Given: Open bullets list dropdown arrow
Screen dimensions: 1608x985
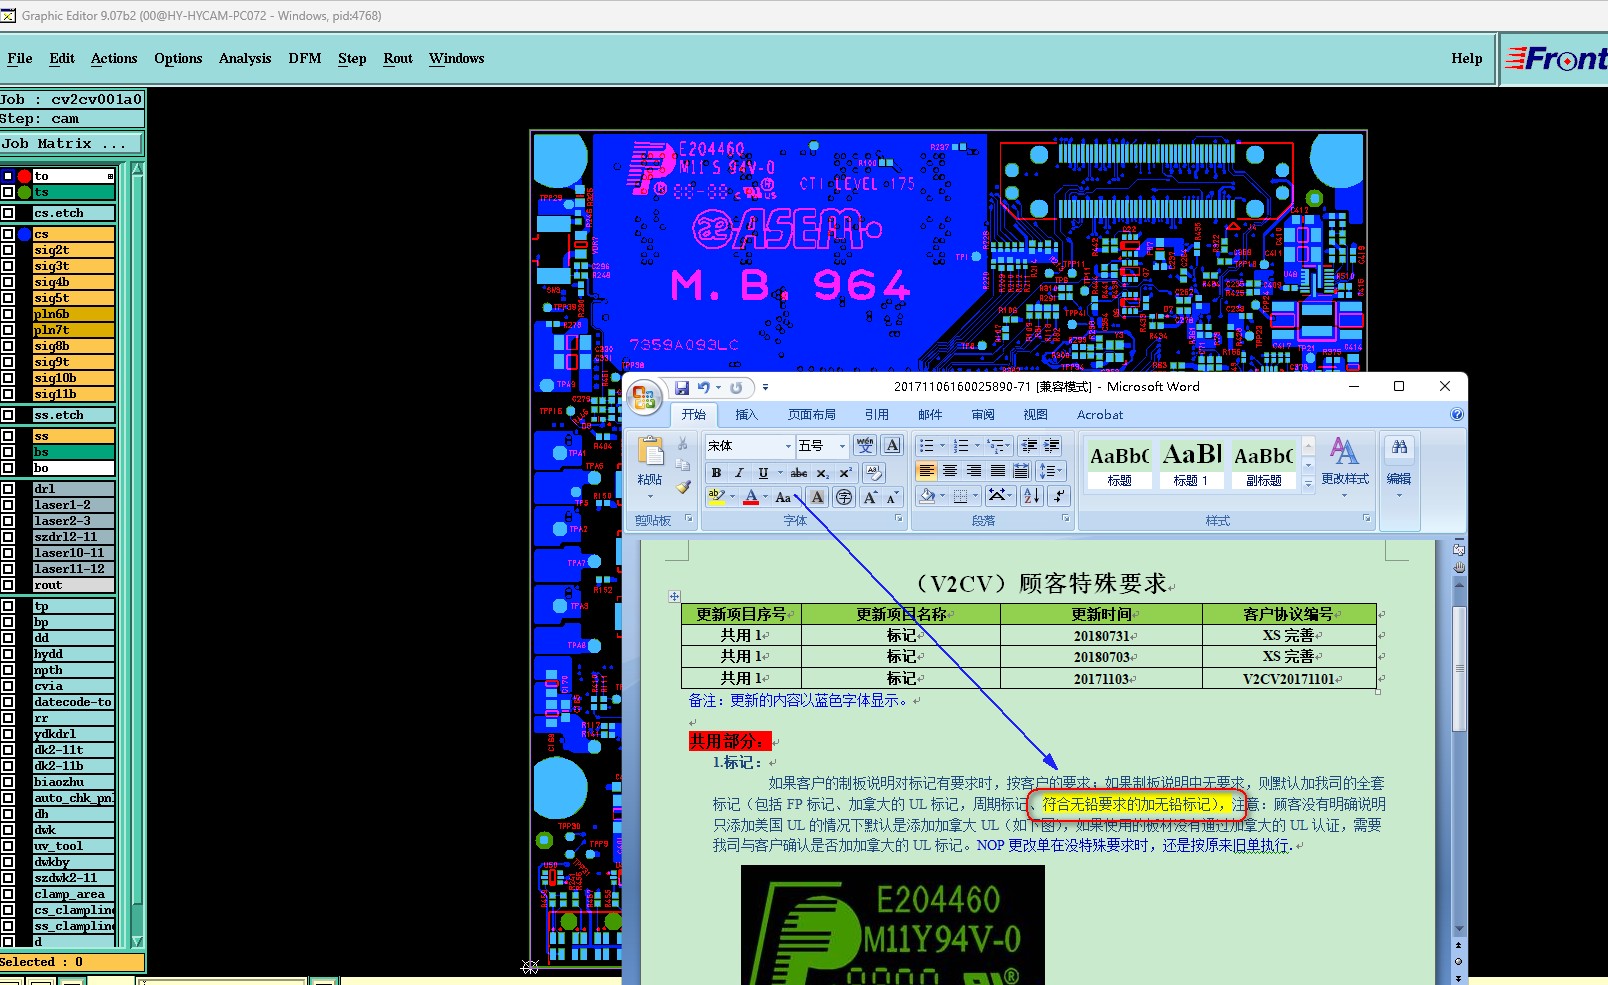Looking at the screenshot, I should 942,446.
